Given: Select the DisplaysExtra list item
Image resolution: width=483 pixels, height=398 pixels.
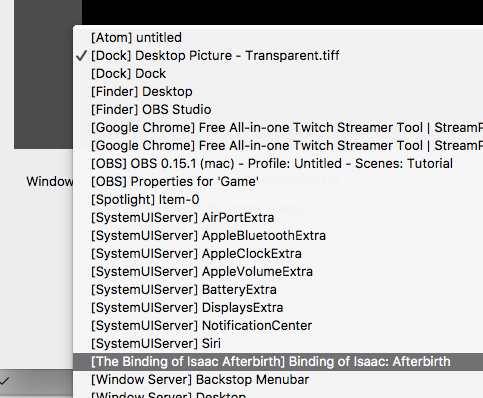Looking at the screenshot, I should click(278, 307).
